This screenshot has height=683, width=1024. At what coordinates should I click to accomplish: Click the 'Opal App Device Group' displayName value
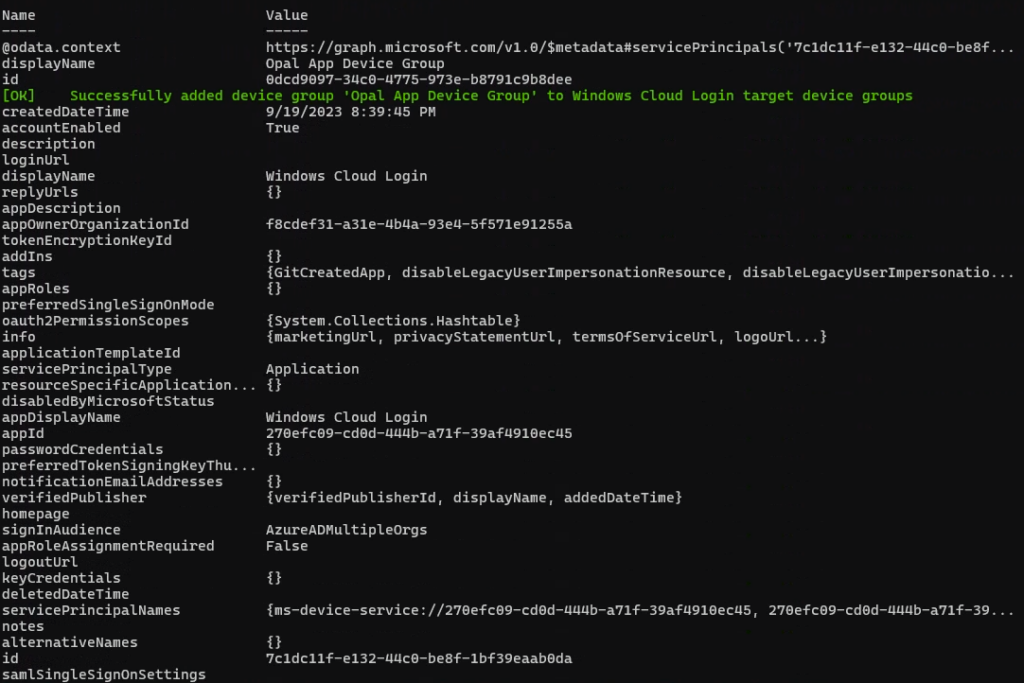coord(355,64)
